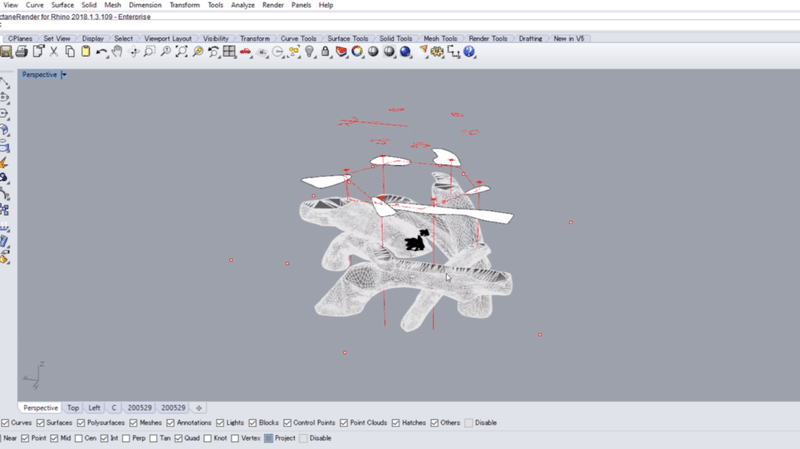Open the Curve Tools toolbar tab
Image resolution: width=800 pixels, height=449 pixels.
click(x=298, y=39)
